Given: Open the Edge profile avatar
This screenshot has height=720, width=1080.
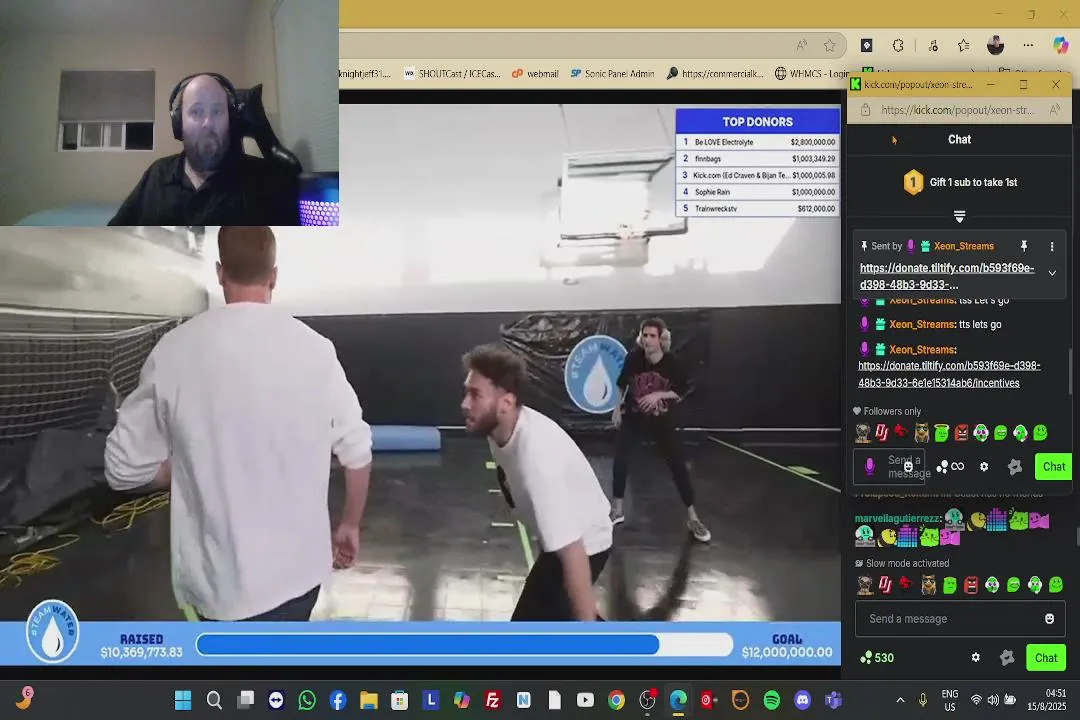Looking at the screenshot, I should pyautogui.click(x=995, y=45).
